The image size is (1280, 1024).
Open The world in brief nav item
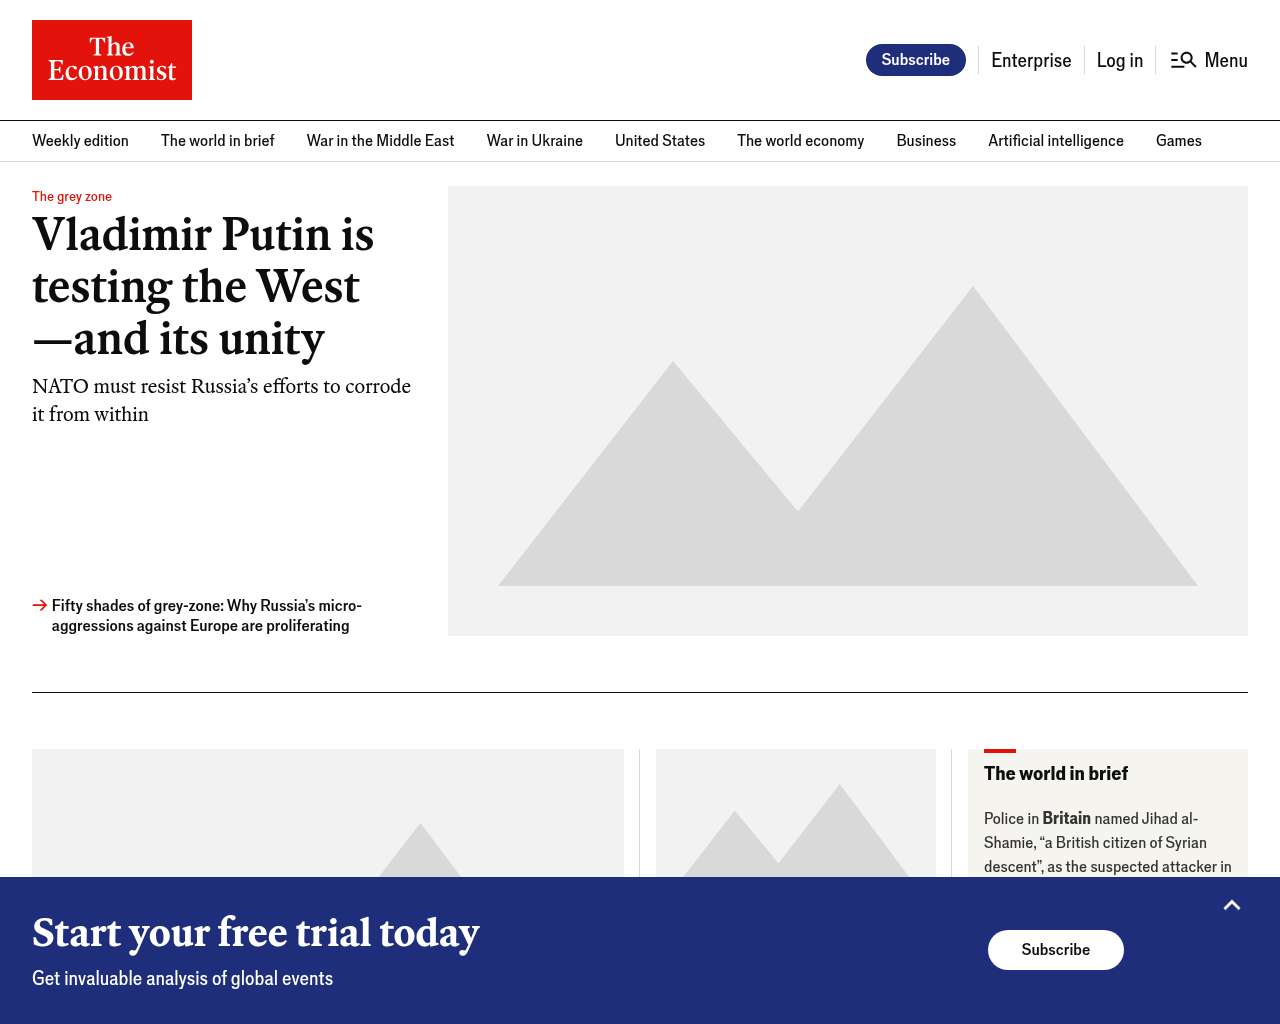[x=217, y=141]
